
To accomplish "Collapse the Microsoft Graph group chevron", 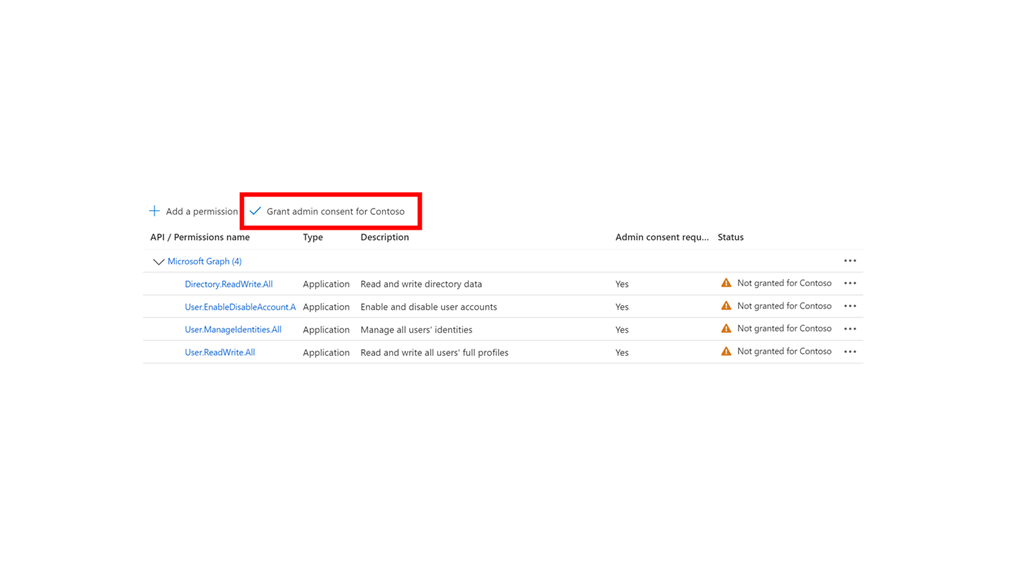I will [x=158, y=262].
